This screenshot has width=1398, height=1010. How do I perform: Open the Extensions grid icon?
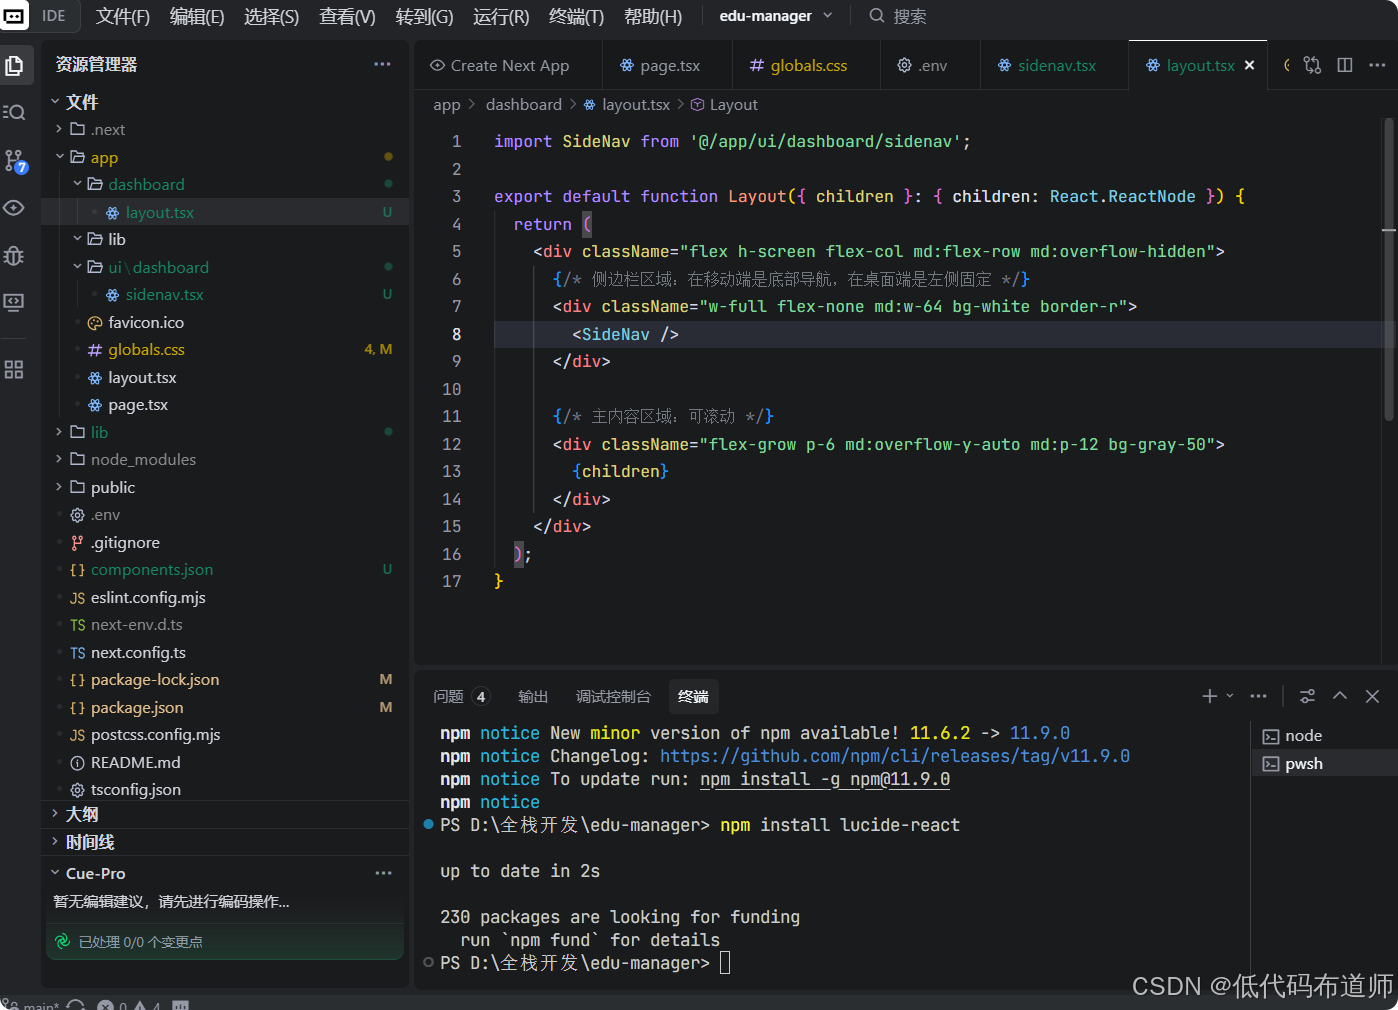point(14,370)
